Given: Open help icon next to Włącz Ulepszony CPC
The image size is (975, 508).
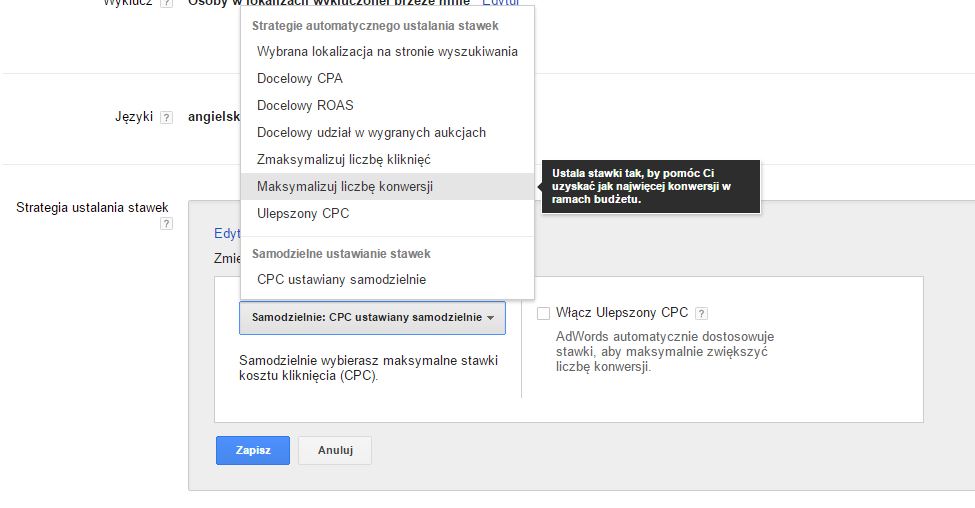Looking at the screenshot, I should (x=701, y=313).
